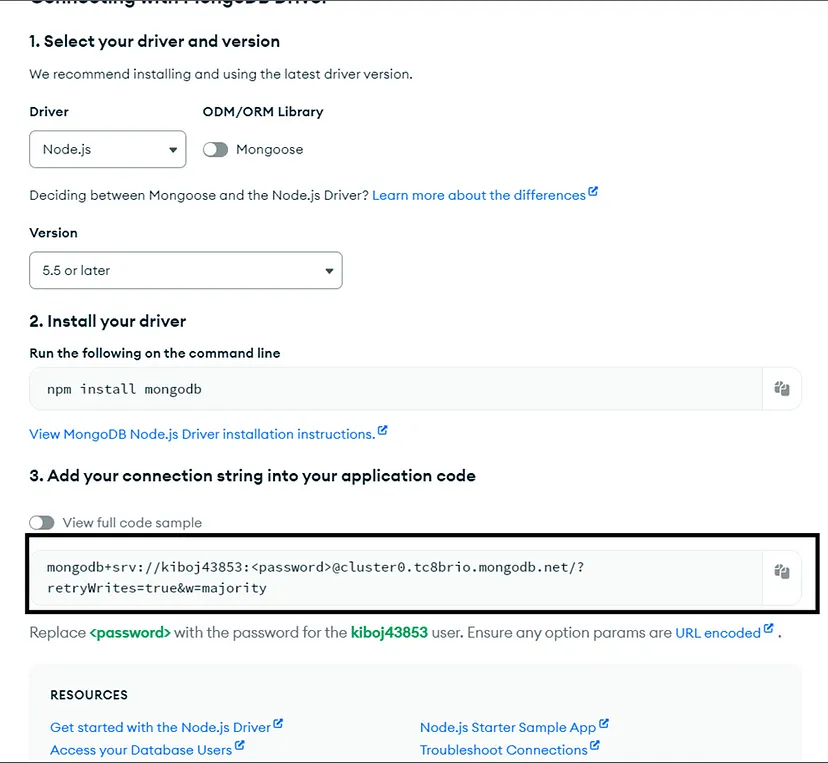This screenshot has width=828, height=763.
Task: Click the ODM/ORM Library label
Action: 263,112
